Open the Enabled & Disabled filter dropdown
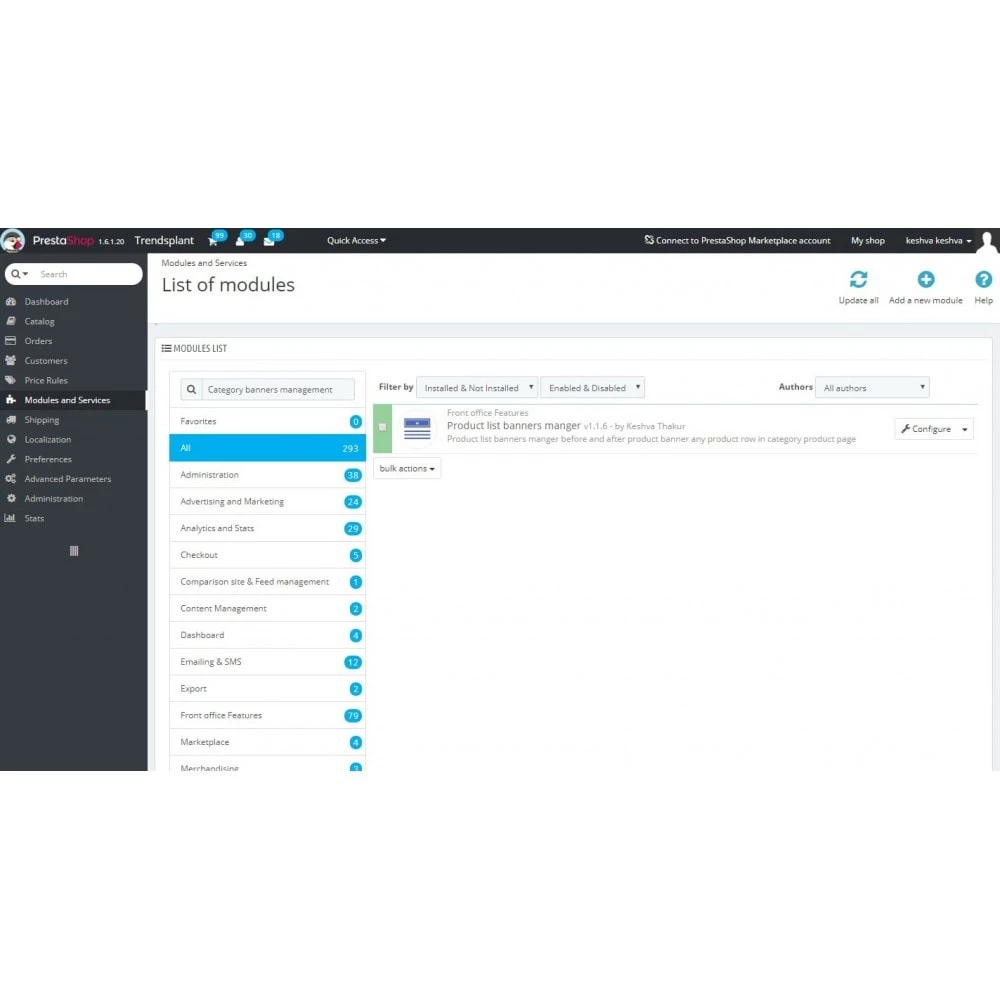 [x=592, y=388]
